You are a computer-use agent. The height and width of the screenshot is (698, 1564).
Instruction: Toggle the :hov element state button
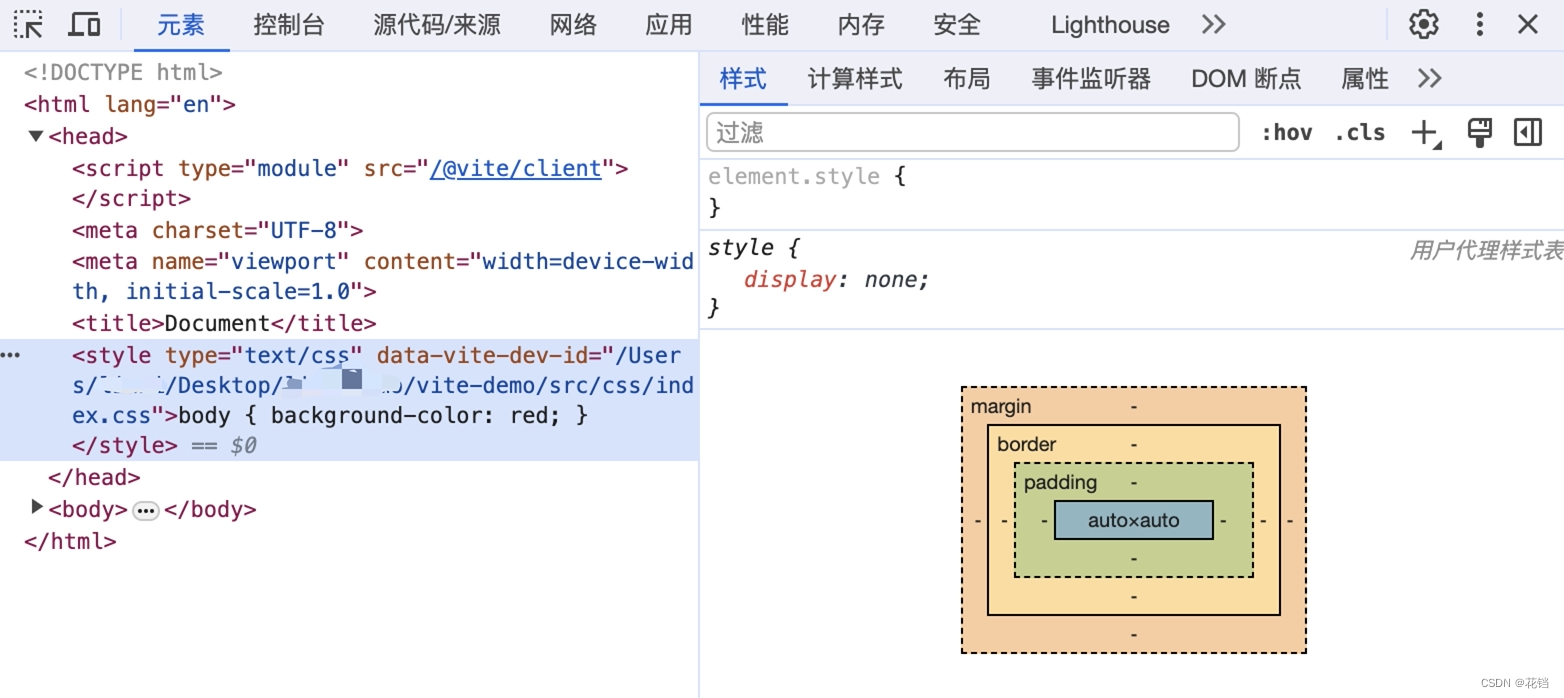tap(1286, 132)
